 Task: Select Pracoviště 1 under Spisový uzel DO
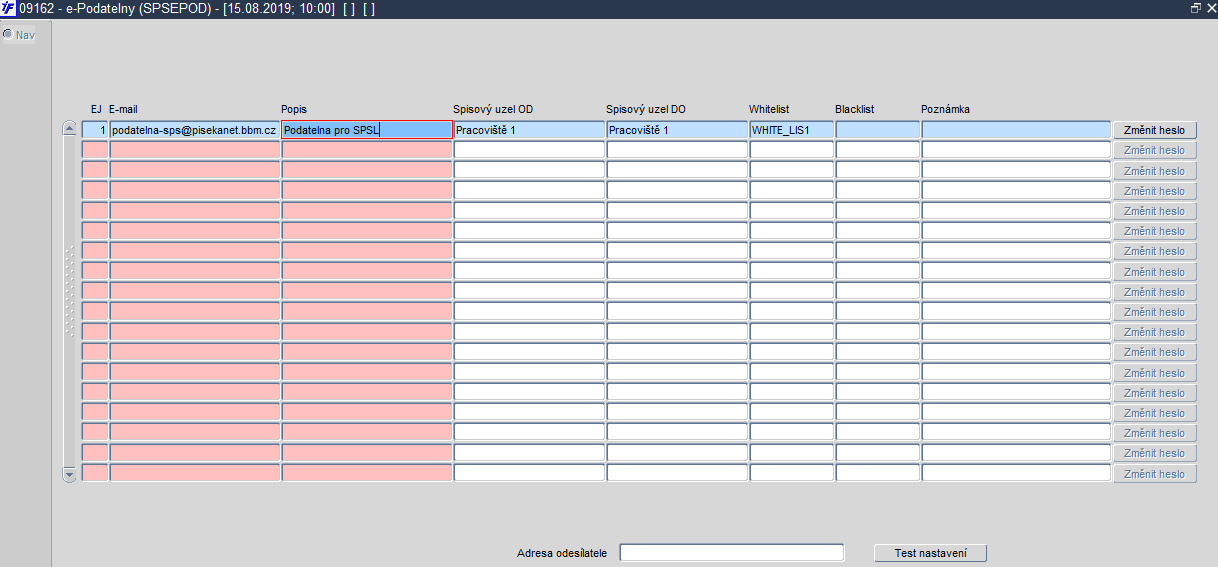click(677, 130)
